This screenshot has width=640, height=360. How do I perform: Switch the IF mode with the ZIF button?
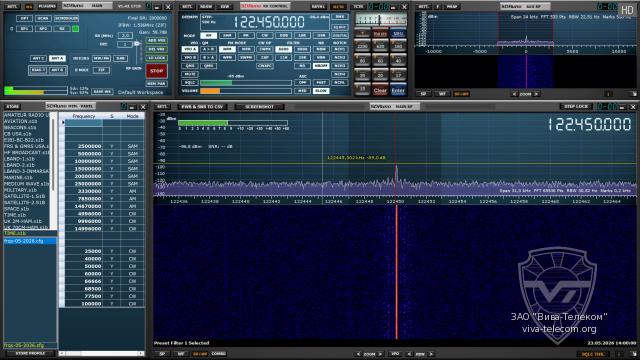101,70
